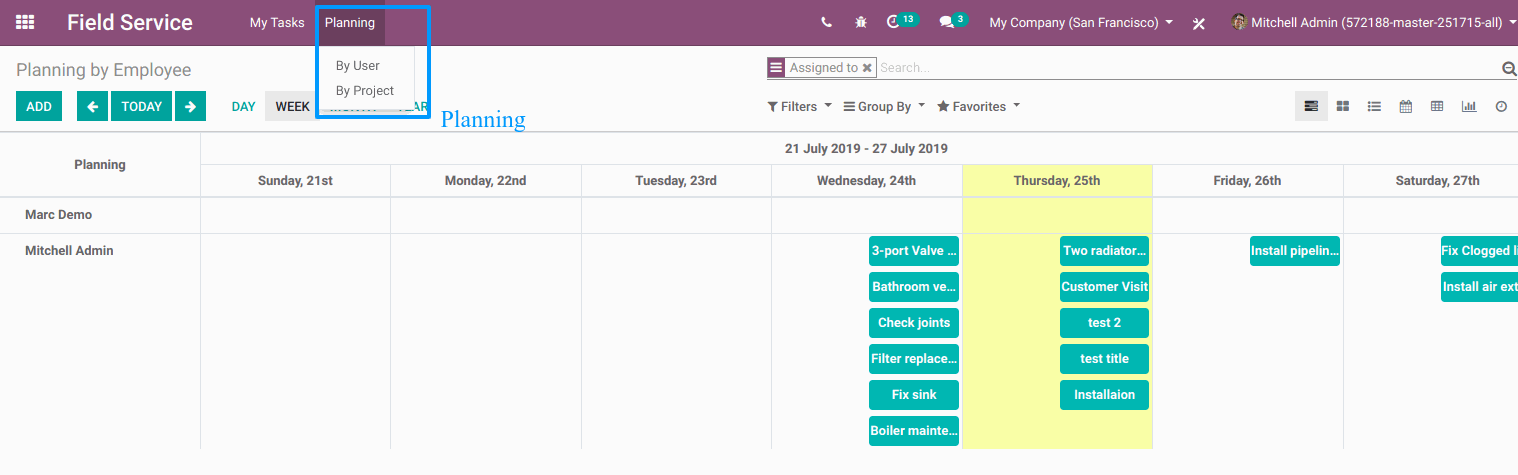The image size is (1518, 475).
Task: Open the test title task
Action: pyautogui.click(x=1104, y=359)
